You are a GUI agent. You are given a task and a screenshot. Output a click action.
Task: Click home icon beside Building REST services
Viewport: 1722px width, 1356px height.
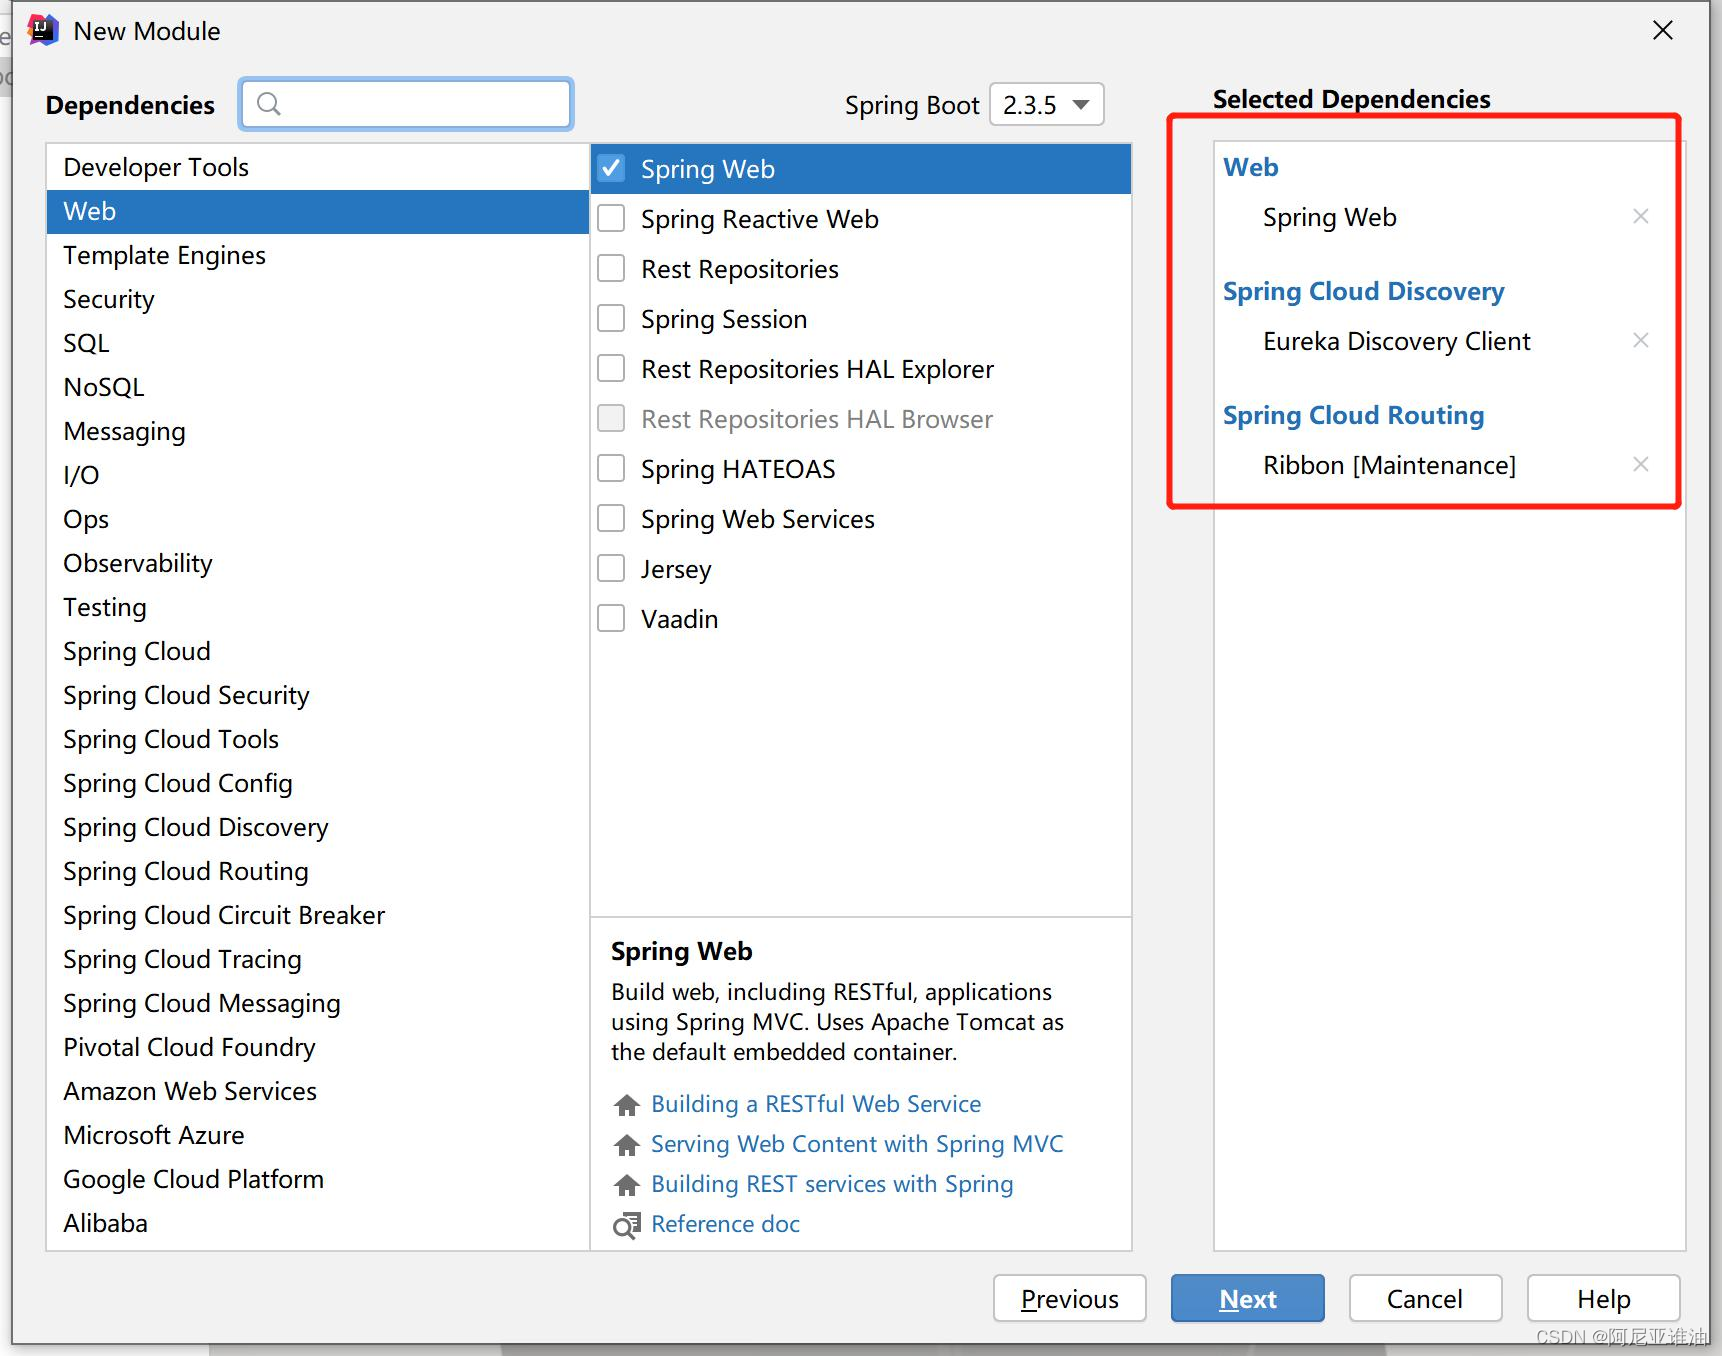coord(627,1185)
